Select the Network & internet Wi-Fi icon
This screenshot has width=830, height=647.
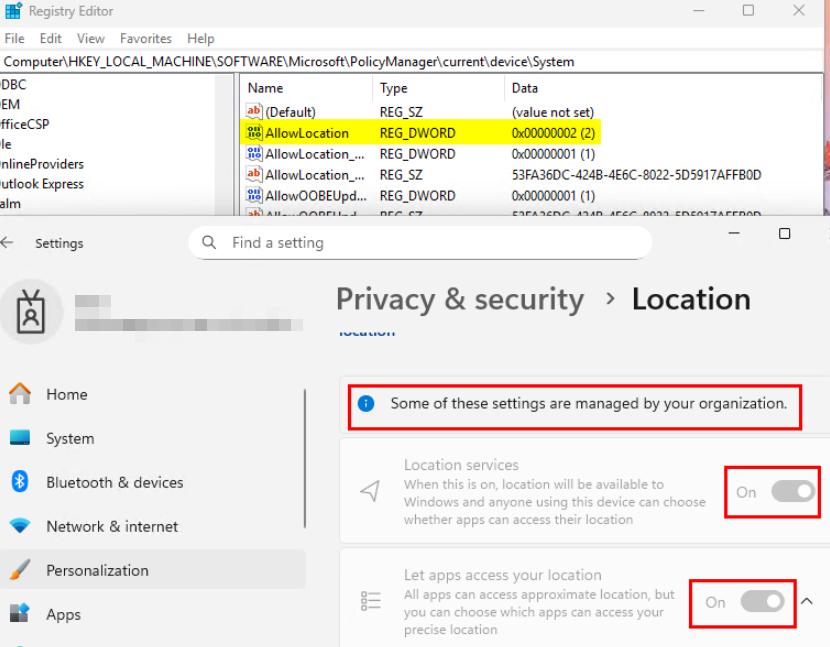(20, 526)
